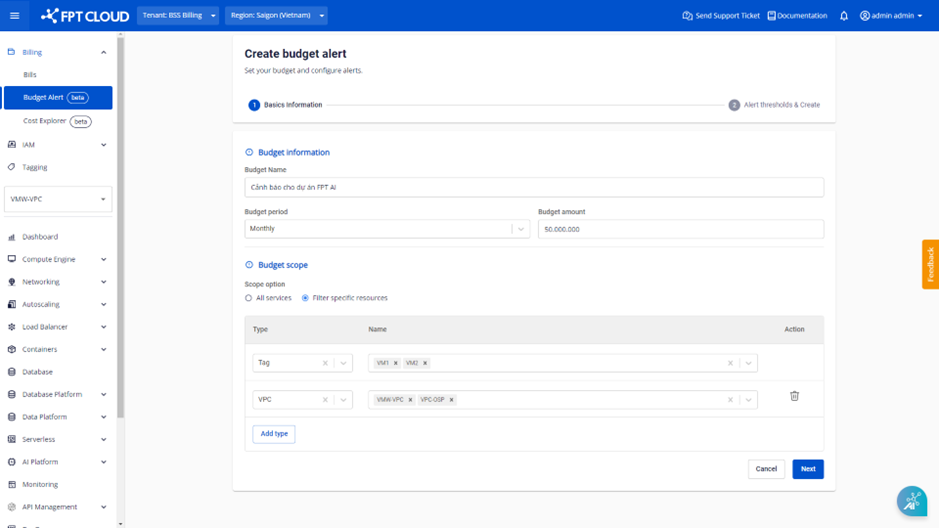Image resolution: width=939 pixels, height=528 pixels.
Task: Remove the VM1 tag chip
Action: (x=396, y=363)
